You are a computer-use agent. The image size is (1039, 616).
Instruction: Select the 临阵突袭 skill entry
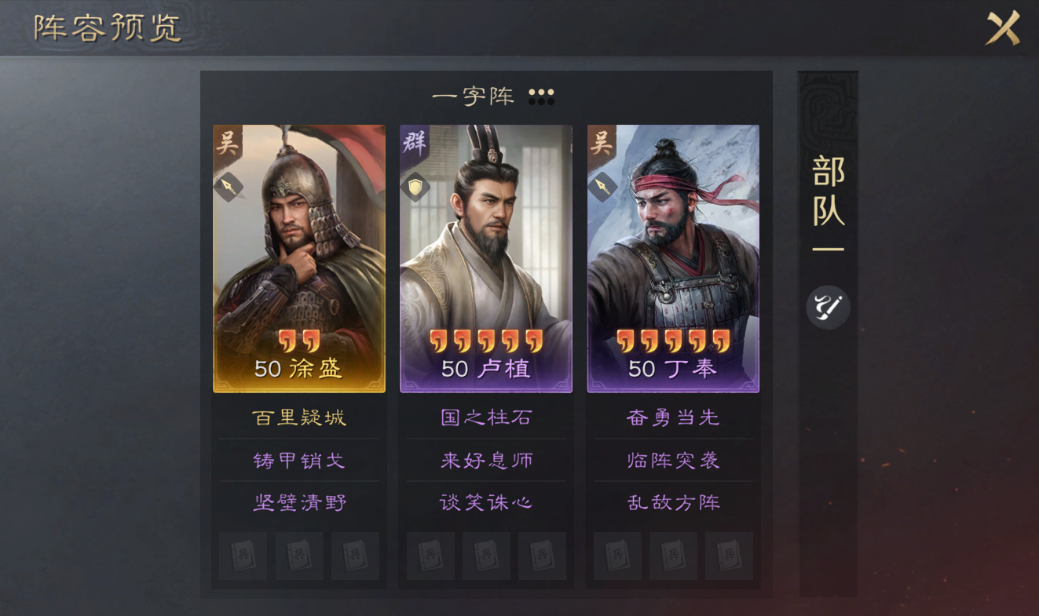(673, 460)
